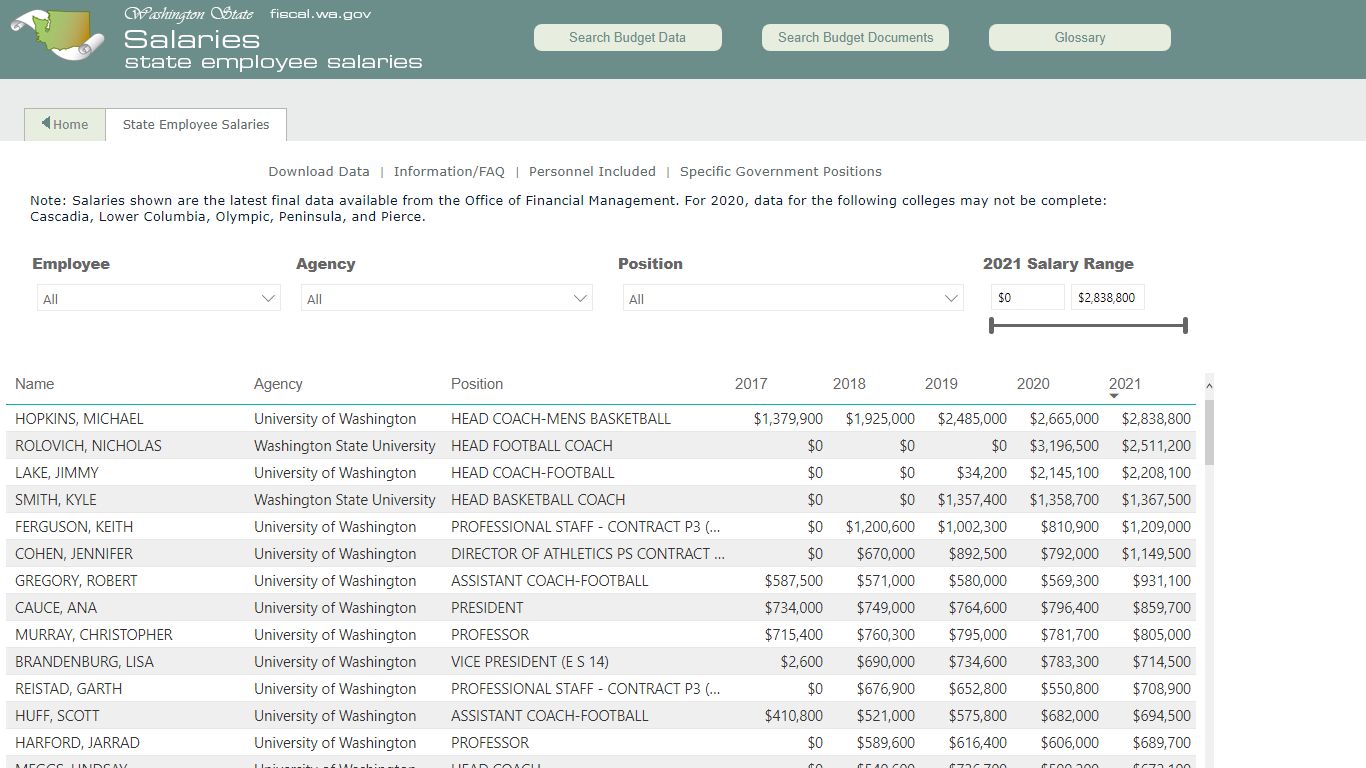The image size is (1366, 768).
Task: Click the $1,367,500 salary in Smith row
Action: pos(1156,500)
